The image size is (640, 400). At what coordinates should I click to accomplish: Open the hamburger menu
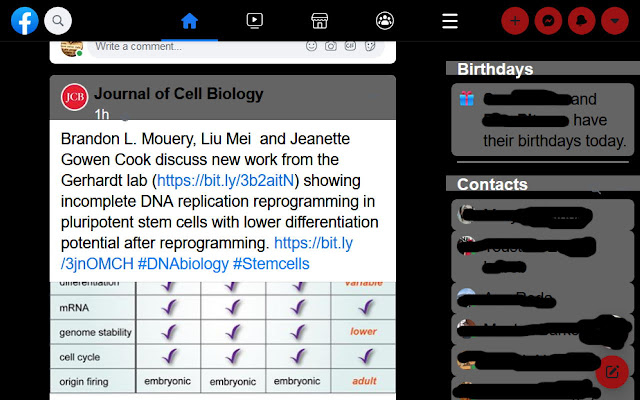click(x=450, y=21)
